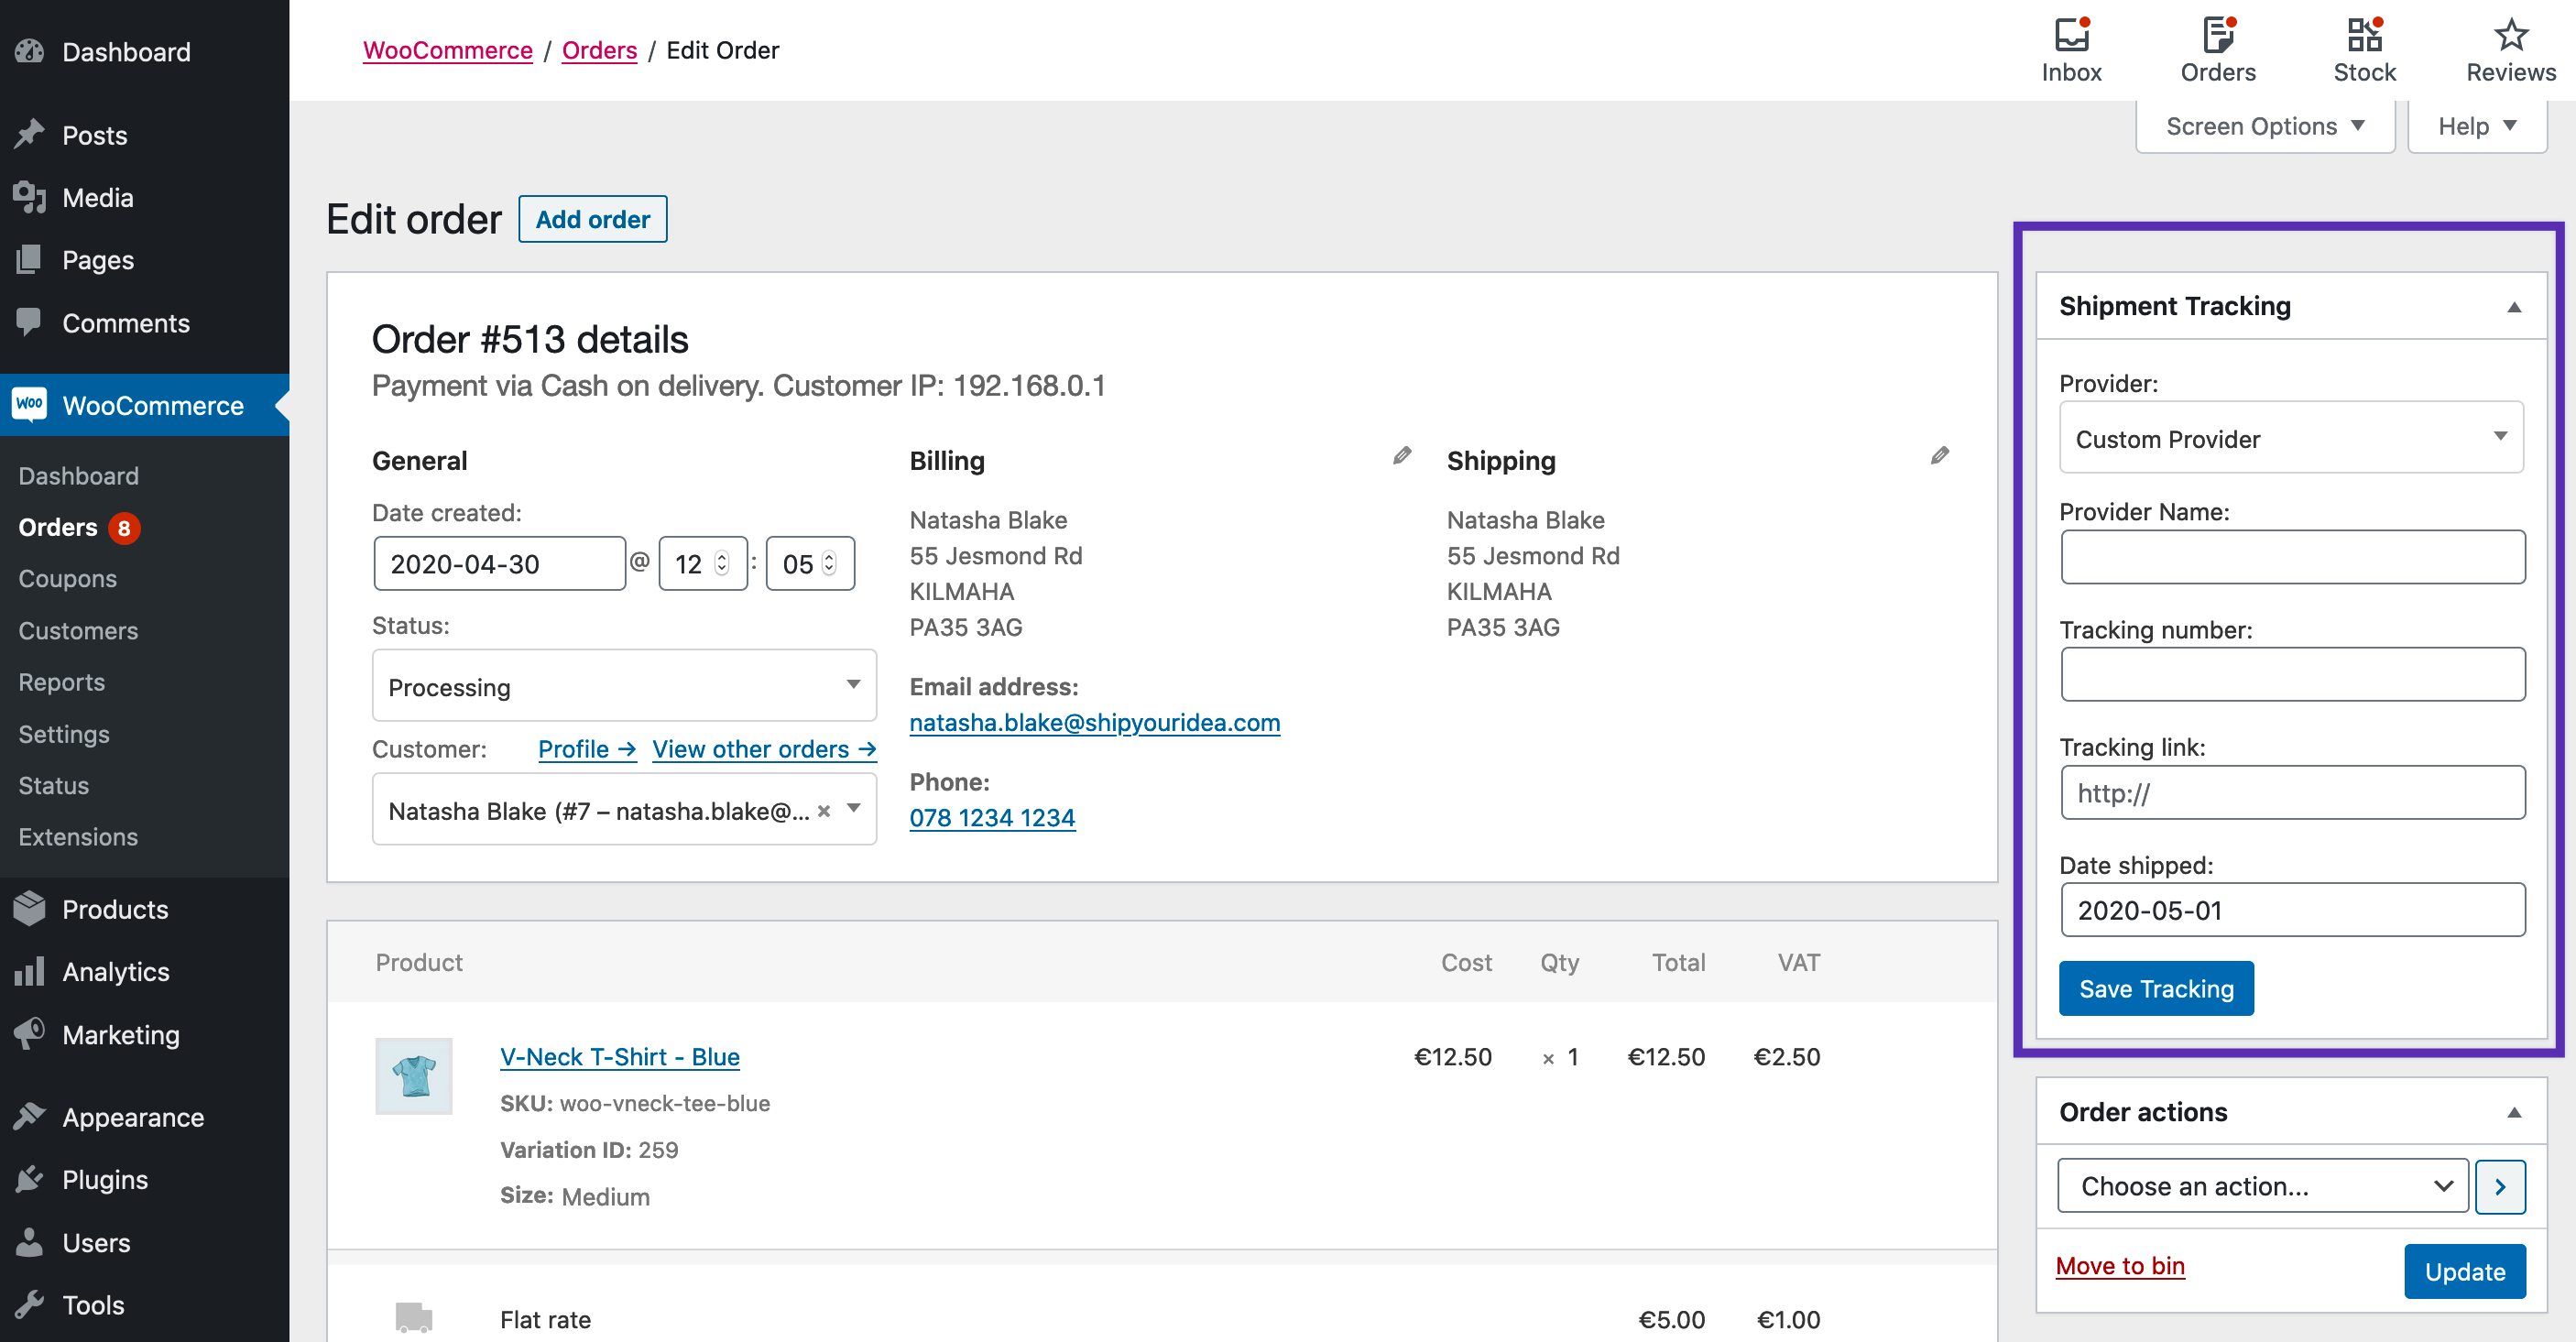Click the Dashboard gauge icon in sidebar

(30, 51)
